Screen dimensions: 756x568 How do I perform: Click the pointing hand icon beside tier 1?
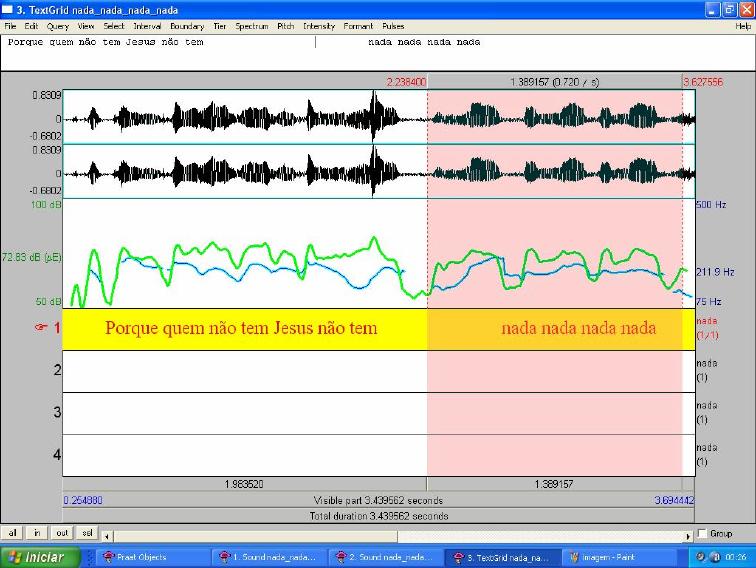tap(41, 328)
